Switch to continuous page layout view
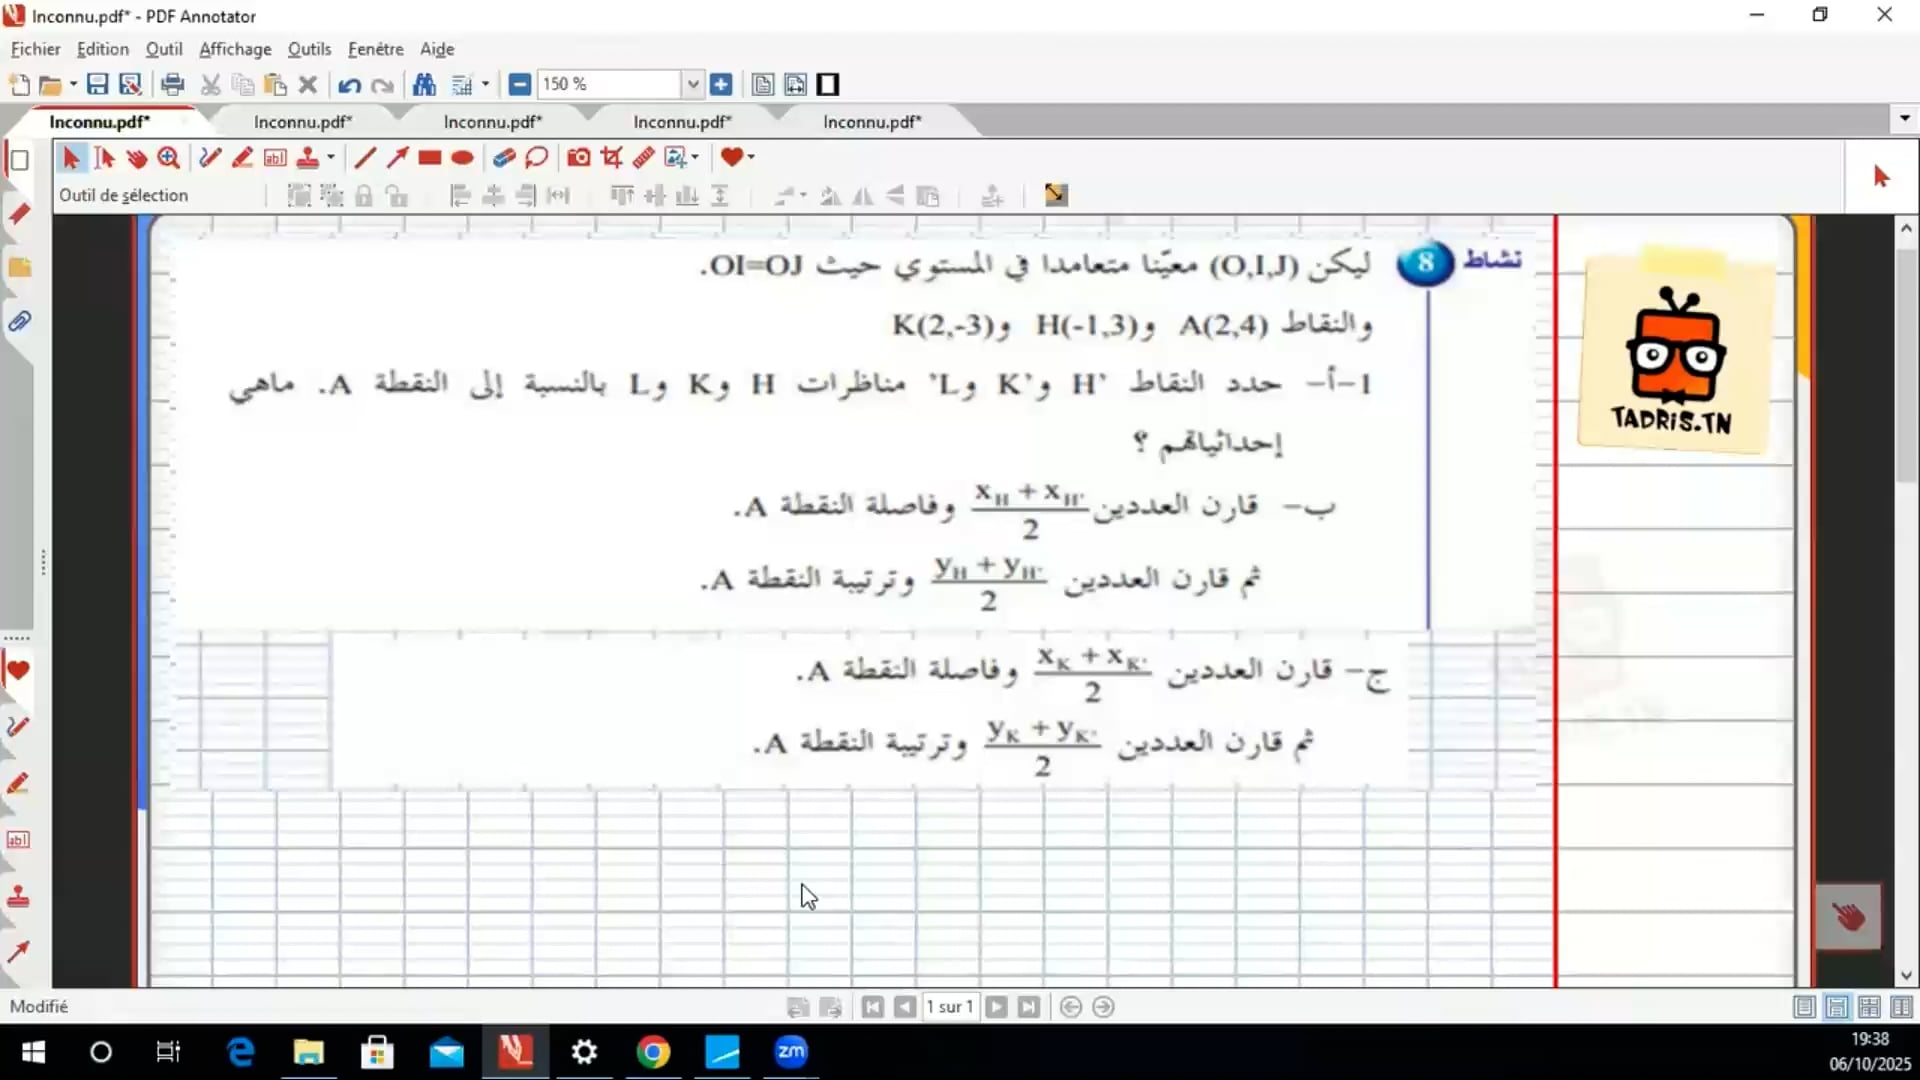 pyautogui.click(x=1837, y=1007)
